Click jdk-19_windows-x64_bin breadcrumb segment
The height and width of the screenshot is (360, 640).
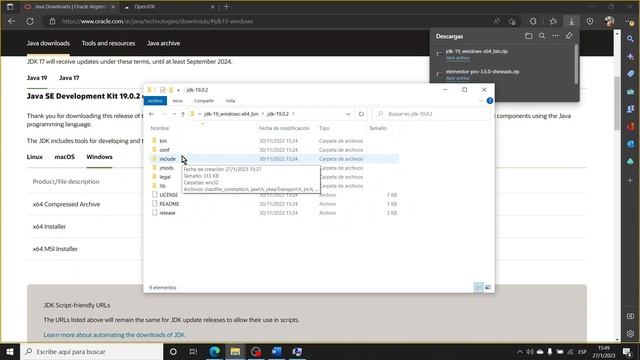231,114
